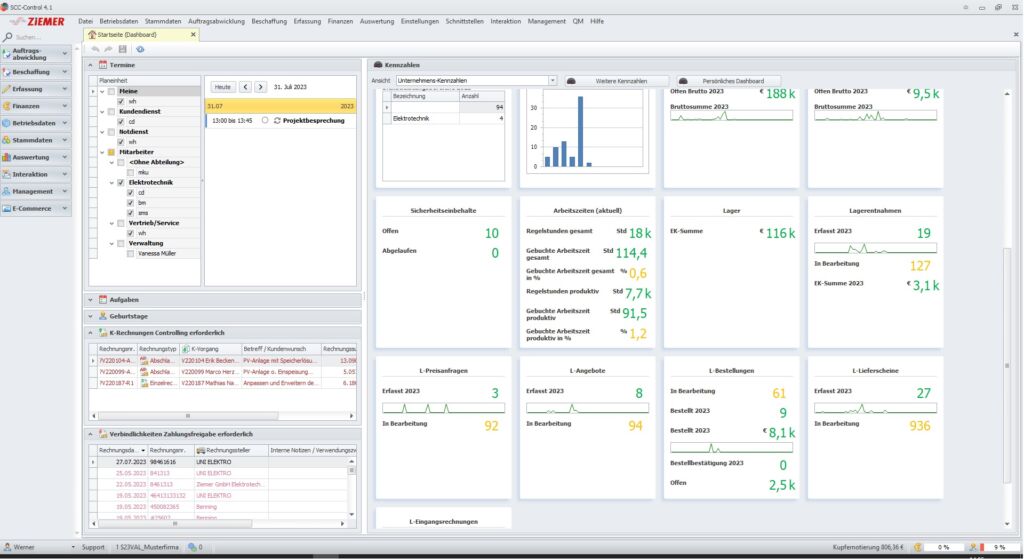Screen dimensions: 1024x559
Task: Close the Startseite (Dashboard) tab
Action: pos(193,35)
